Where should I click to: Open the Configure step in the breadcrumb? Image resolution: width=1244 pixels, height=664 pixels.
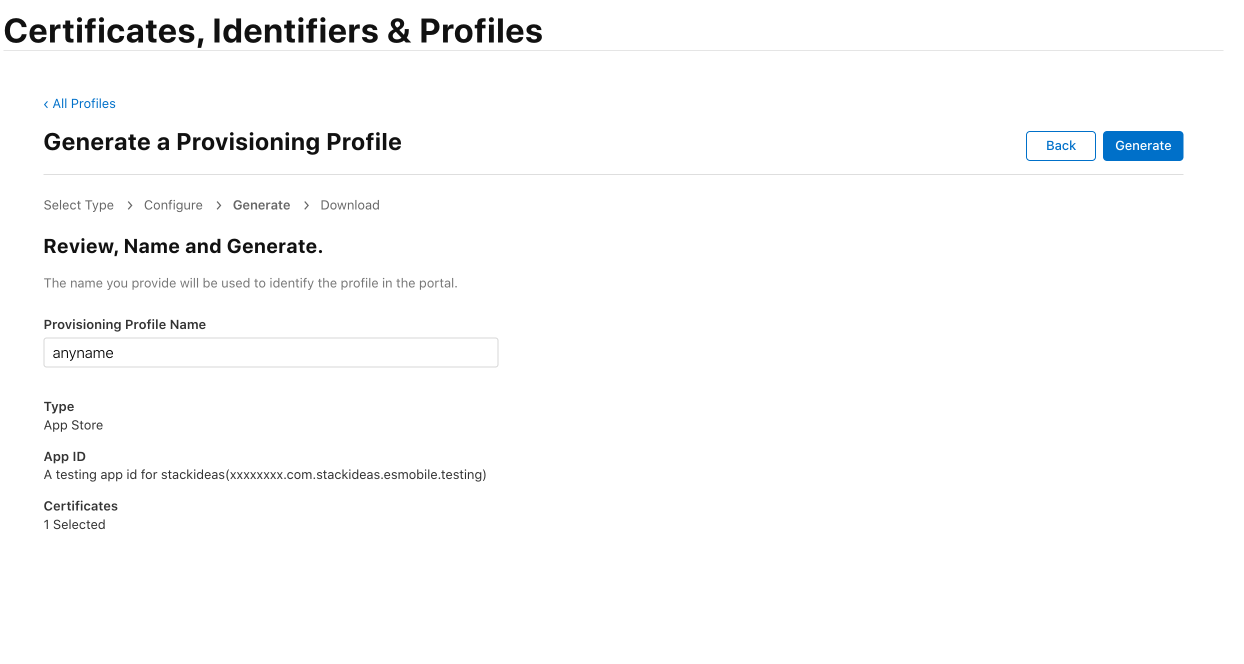point(172,205)
